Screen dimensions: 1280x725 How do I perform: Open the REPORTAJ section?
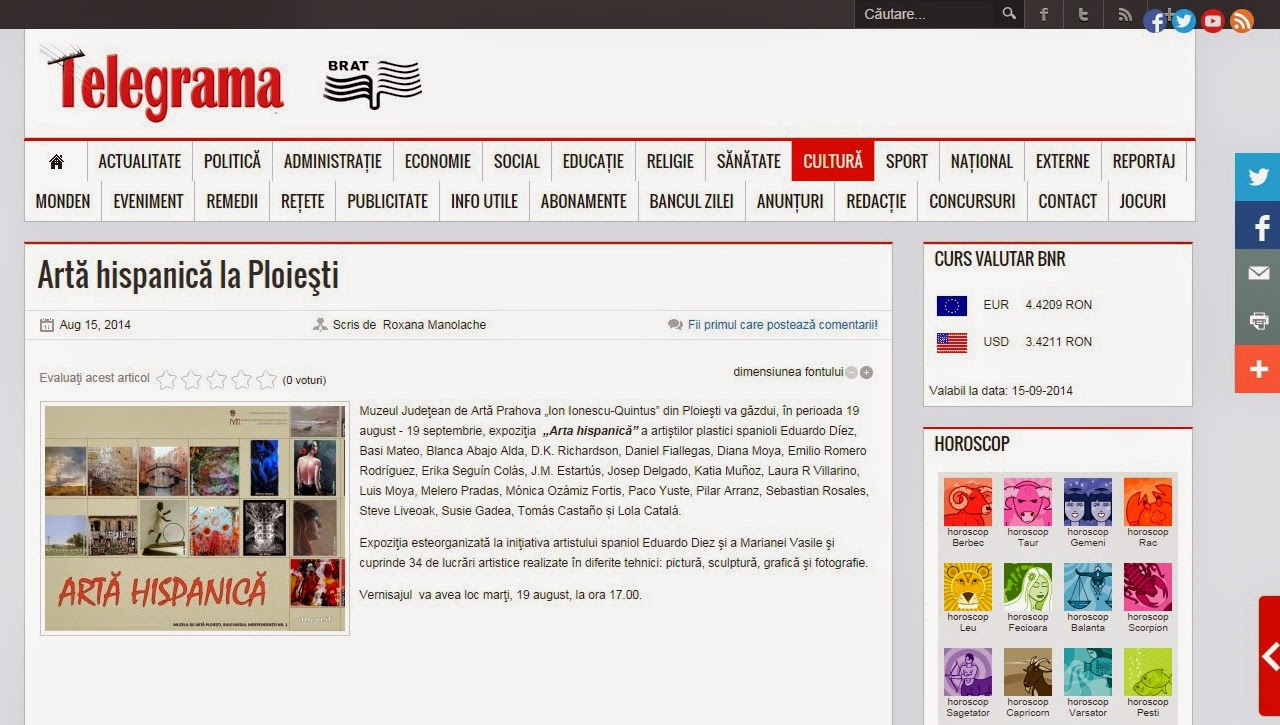point(1144,161)
